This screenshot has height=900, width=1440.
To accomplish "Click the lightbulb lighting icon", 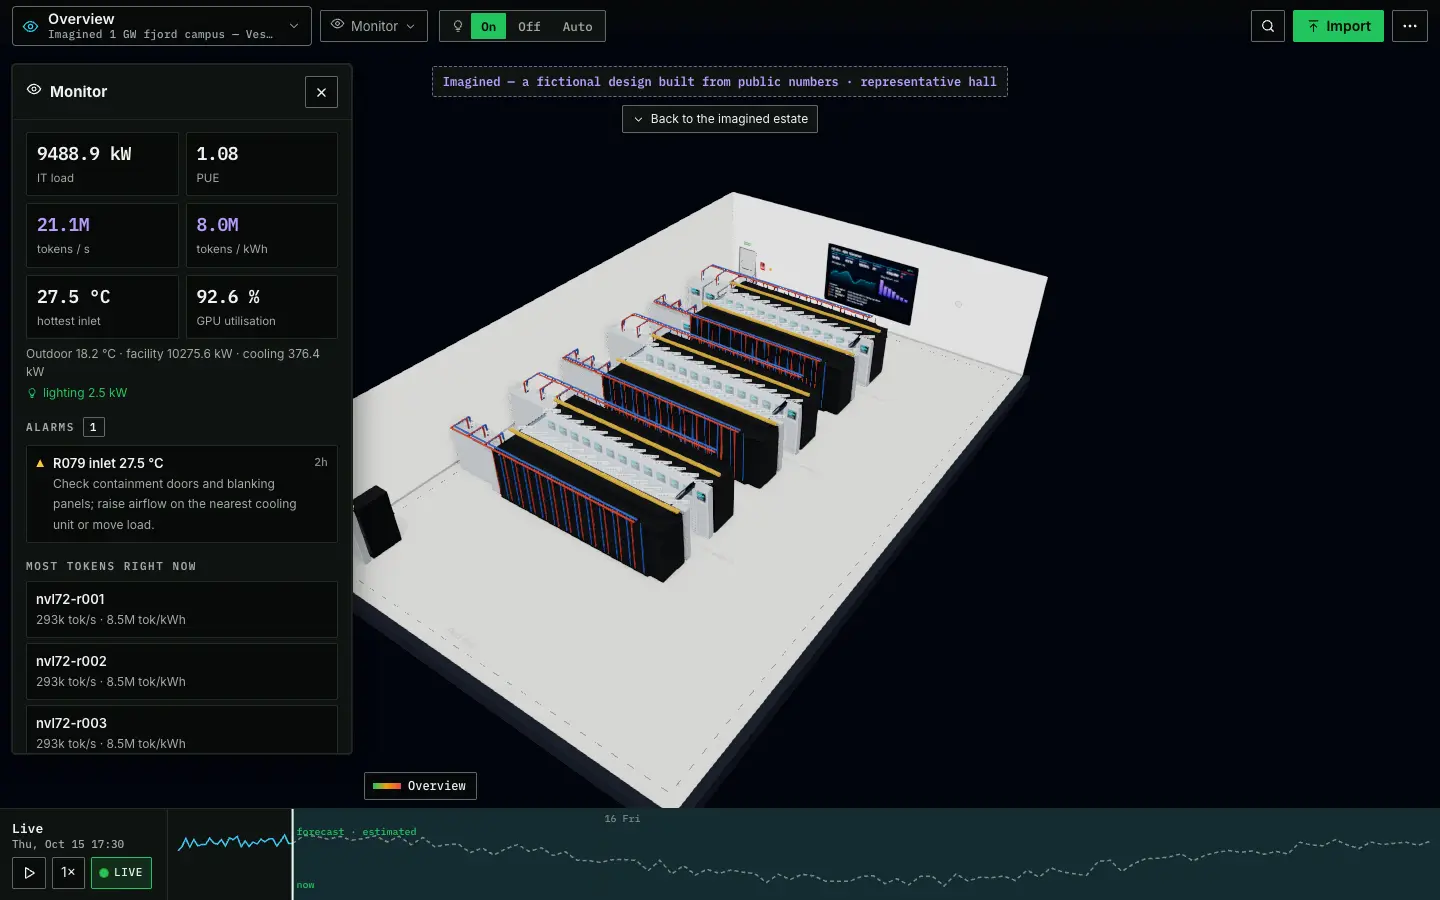I will coord(458,26).
